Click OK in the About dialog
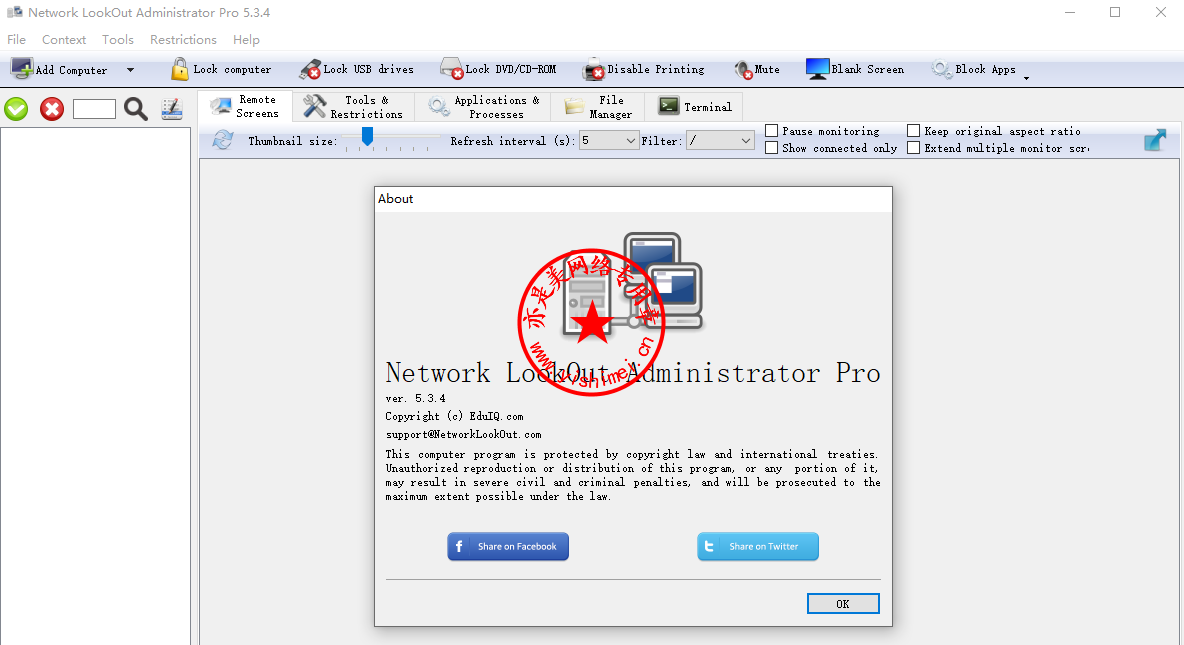Image resolution: width=1184 pixels, height=645 pixels. click(x=843, y=603)
